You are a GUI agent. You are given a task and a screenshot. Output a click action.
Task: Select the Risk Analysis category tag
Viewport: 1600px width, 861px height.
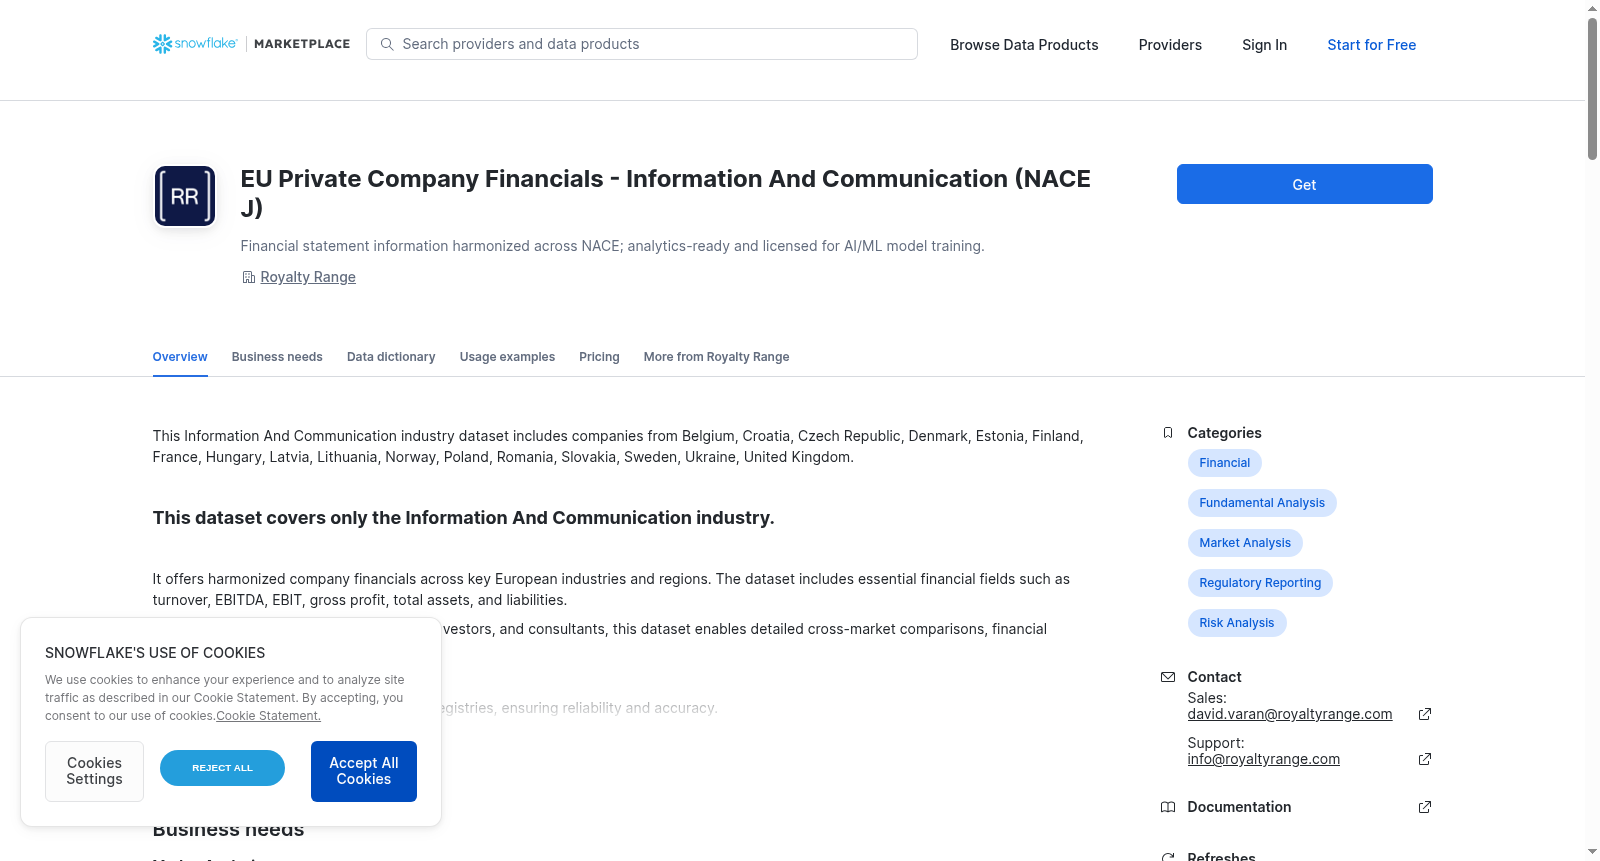tap(1237, 623)
